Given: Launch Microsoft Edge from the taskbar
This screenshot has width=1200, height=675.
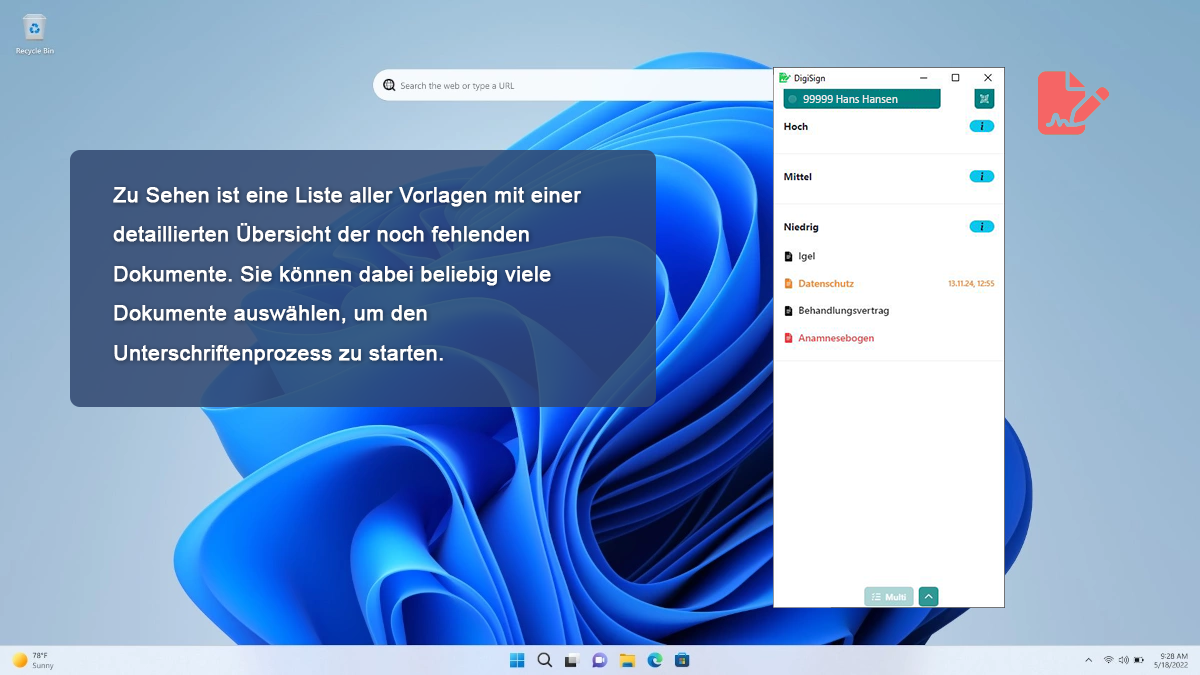Looking at the screenshot, I should point(655,660).
